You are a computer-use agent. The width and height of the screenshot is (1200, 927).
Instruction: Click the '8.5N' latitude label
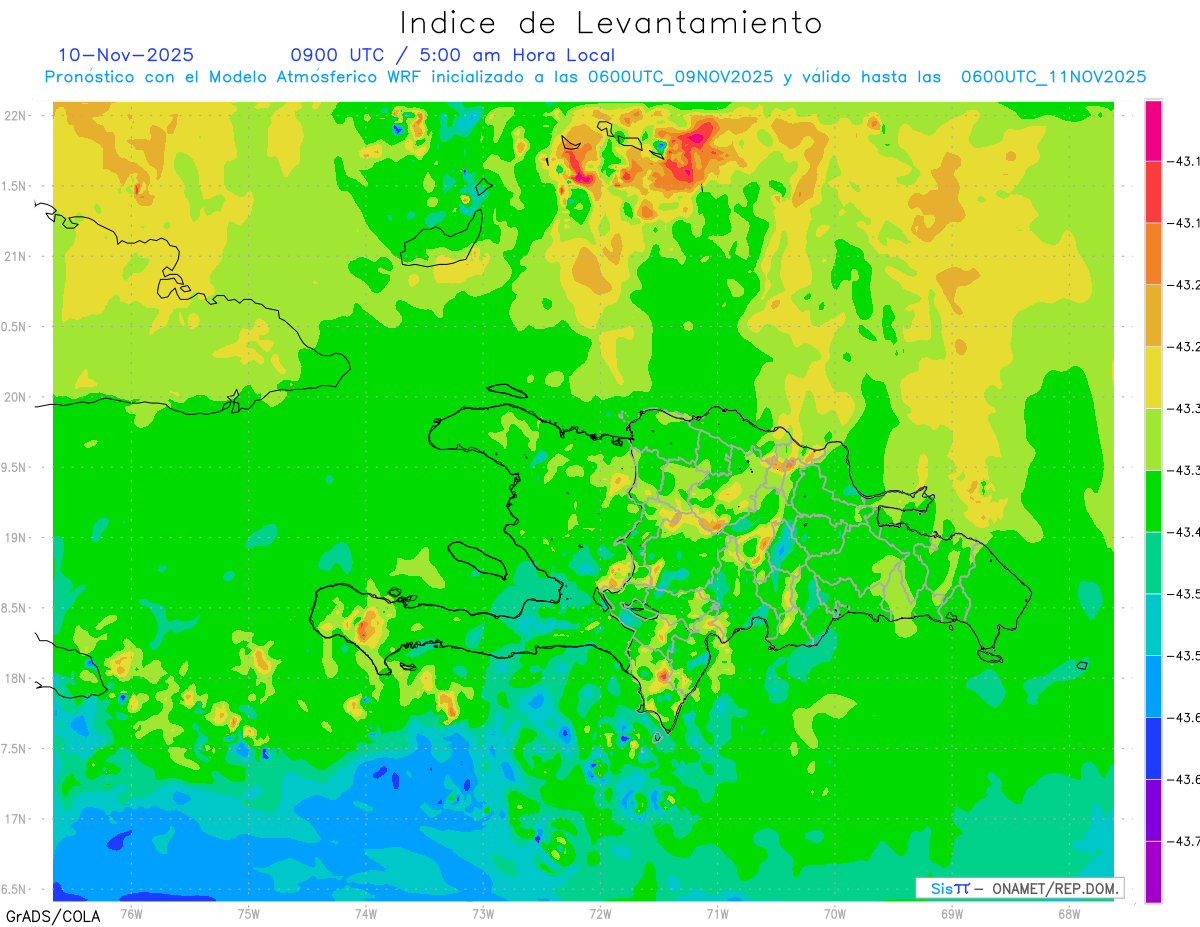click(15, 608)
